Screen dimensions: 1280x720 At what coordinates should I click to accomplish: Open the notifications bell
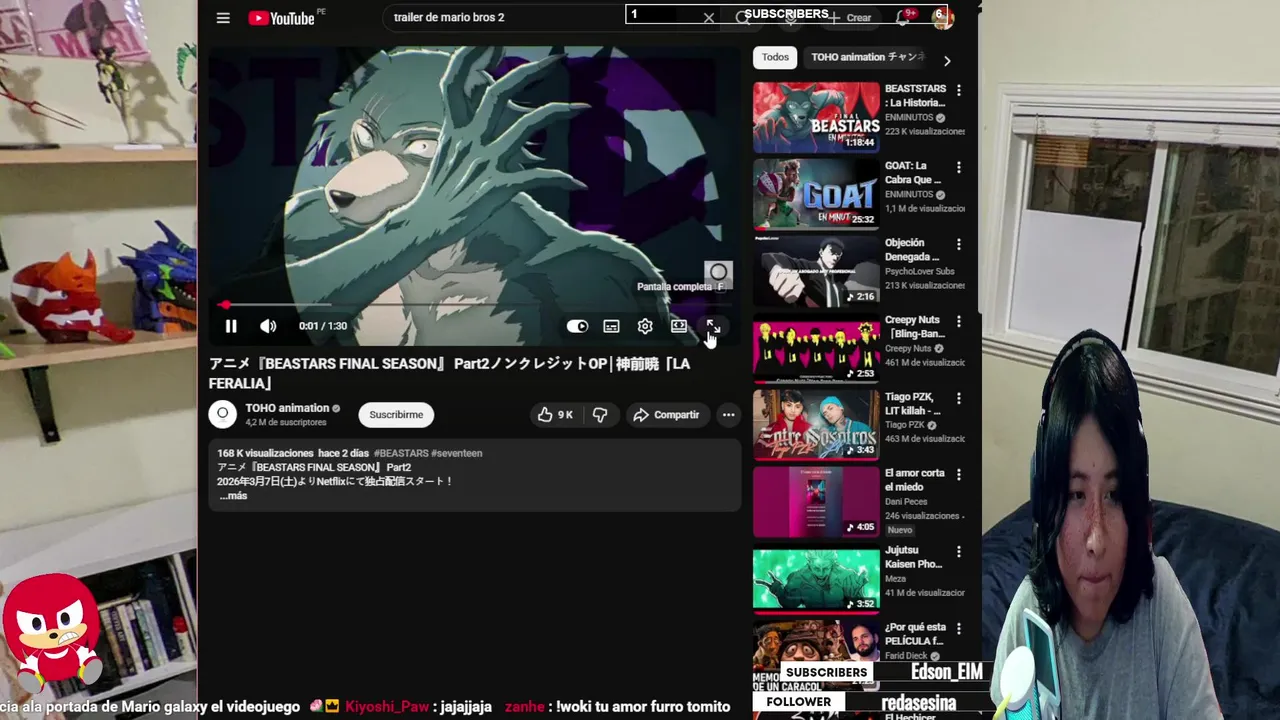coord(903,17)
